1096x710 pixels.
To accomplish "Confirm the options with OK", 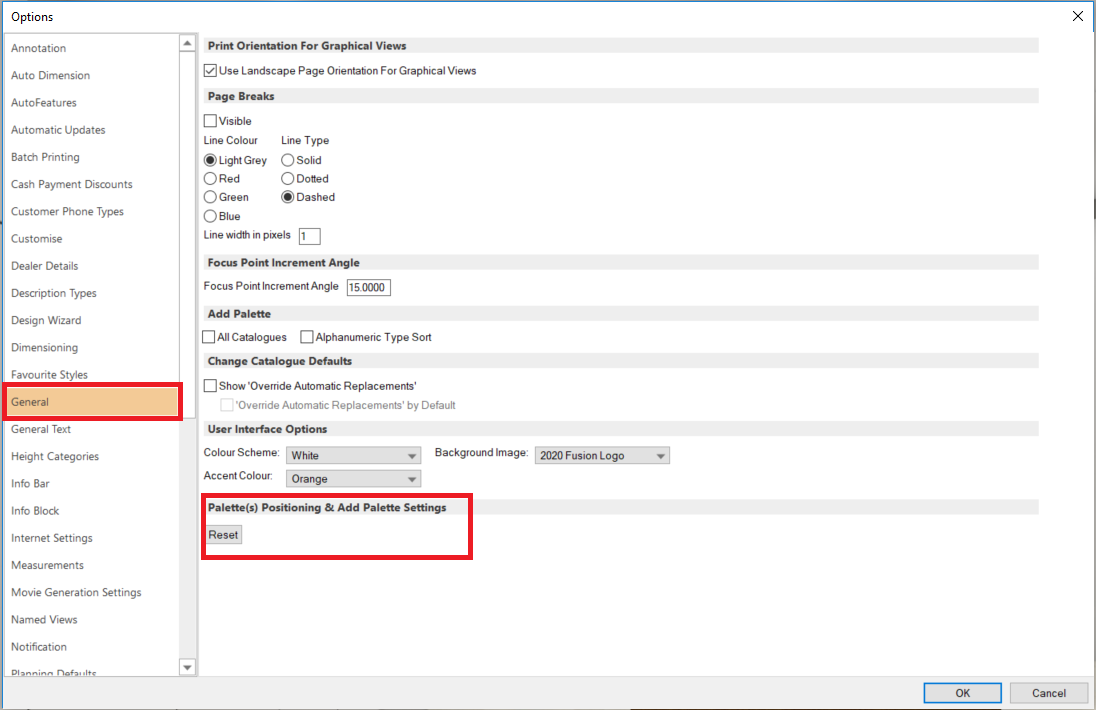I will point(962,693).
